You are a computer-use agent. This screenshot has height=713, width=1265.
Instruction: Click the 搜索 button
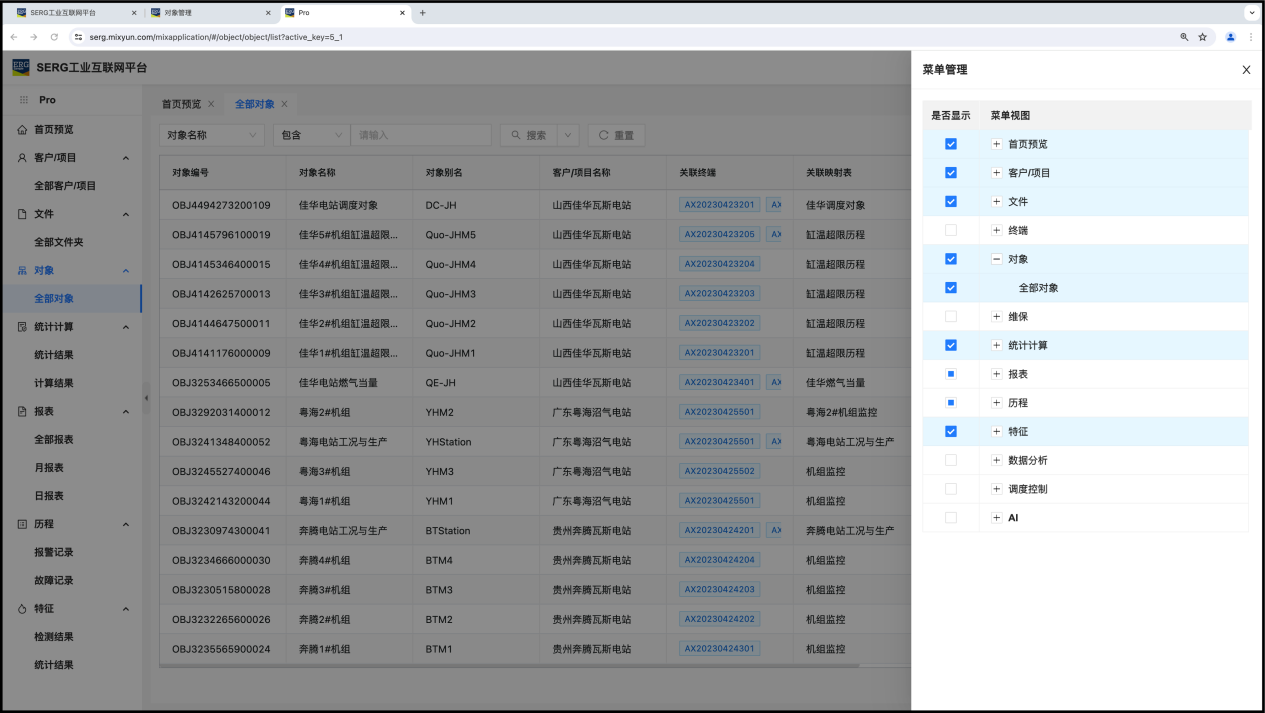point(528,135)
